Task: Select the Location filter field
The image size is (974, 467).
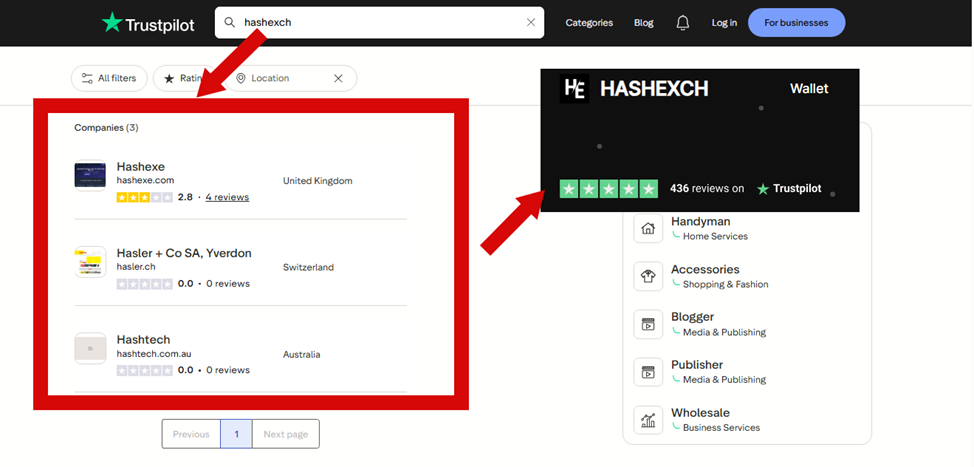Action: pos(291,78)
